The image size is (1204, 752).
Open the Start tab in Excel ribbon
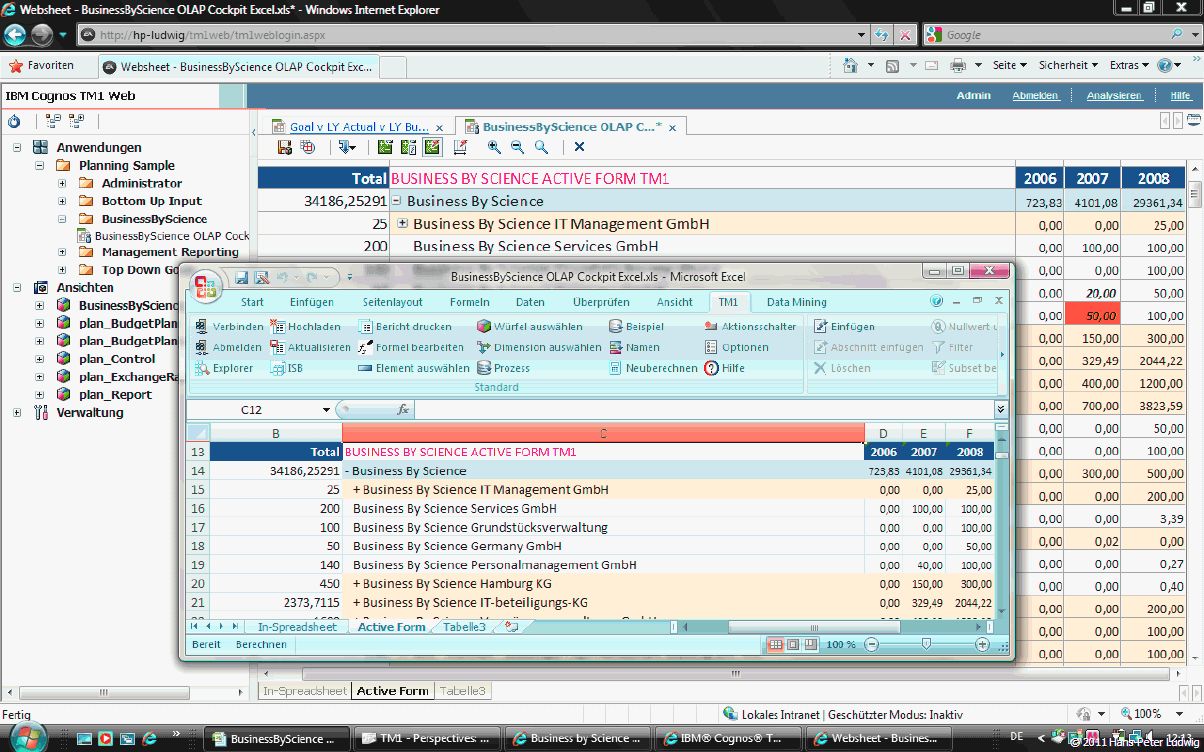coord(252,302)
